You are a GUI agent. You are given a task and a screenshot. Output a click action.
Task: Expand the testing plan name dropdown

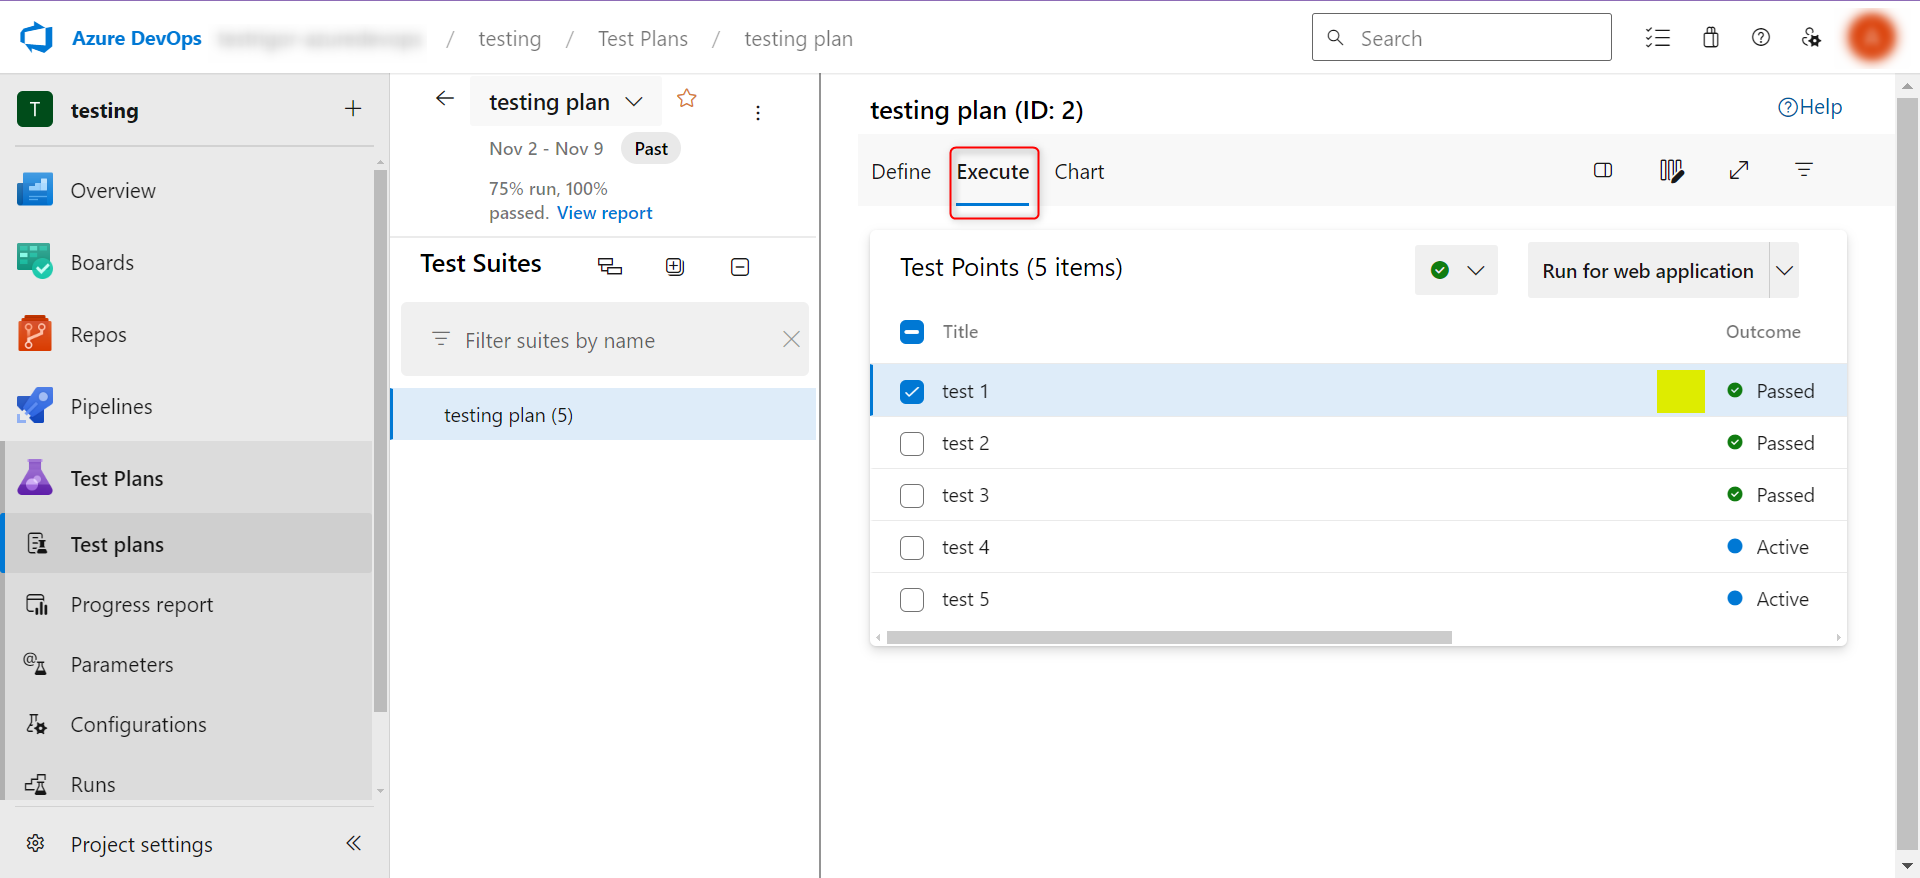(634, 102)
